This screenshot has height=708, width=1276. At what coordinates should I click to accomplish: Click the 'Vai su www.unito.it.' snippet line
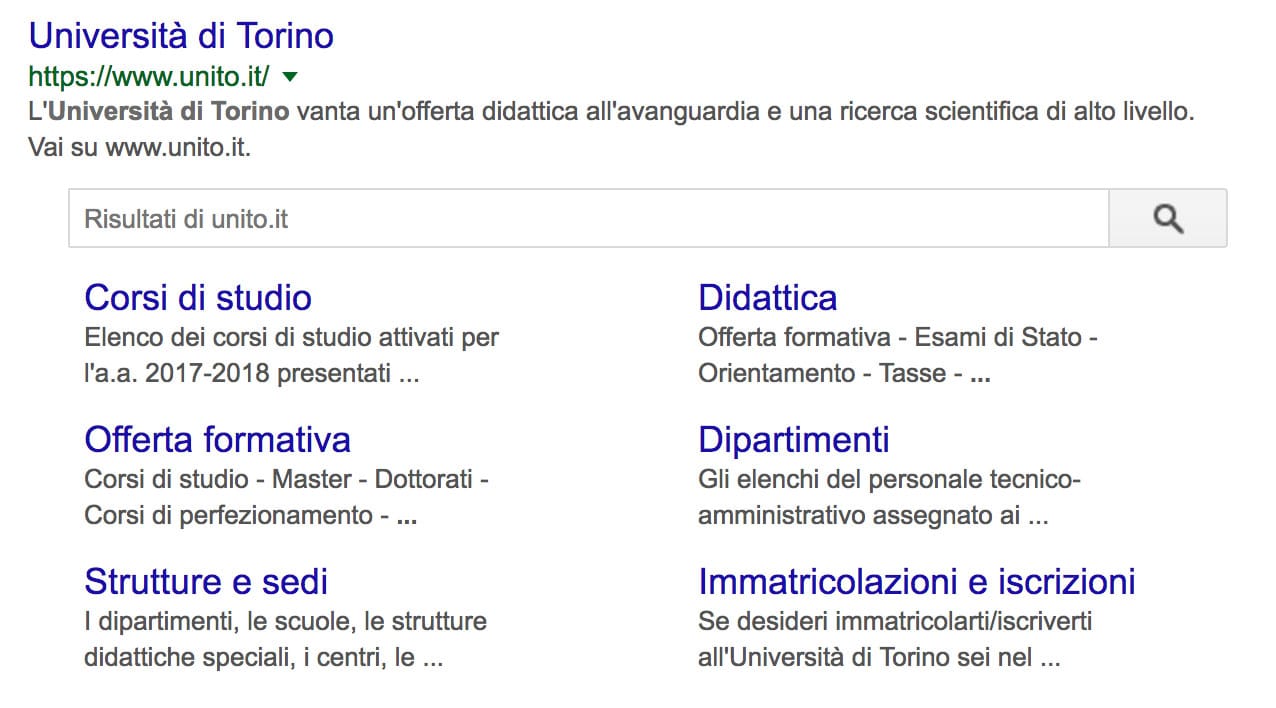(x=140, y=148)
